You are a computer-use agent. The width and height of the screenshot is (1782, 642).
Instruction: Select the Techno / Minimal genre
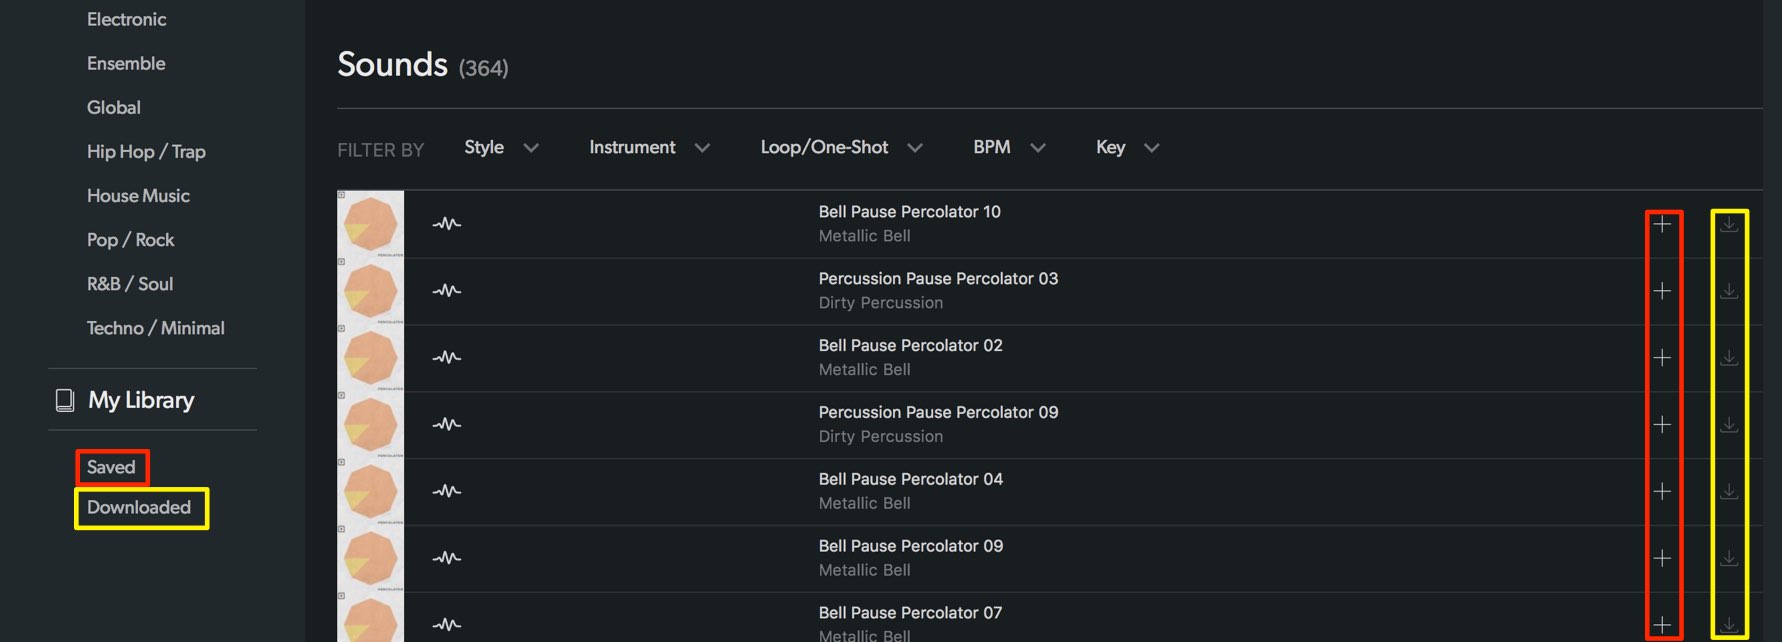[155, 328]
